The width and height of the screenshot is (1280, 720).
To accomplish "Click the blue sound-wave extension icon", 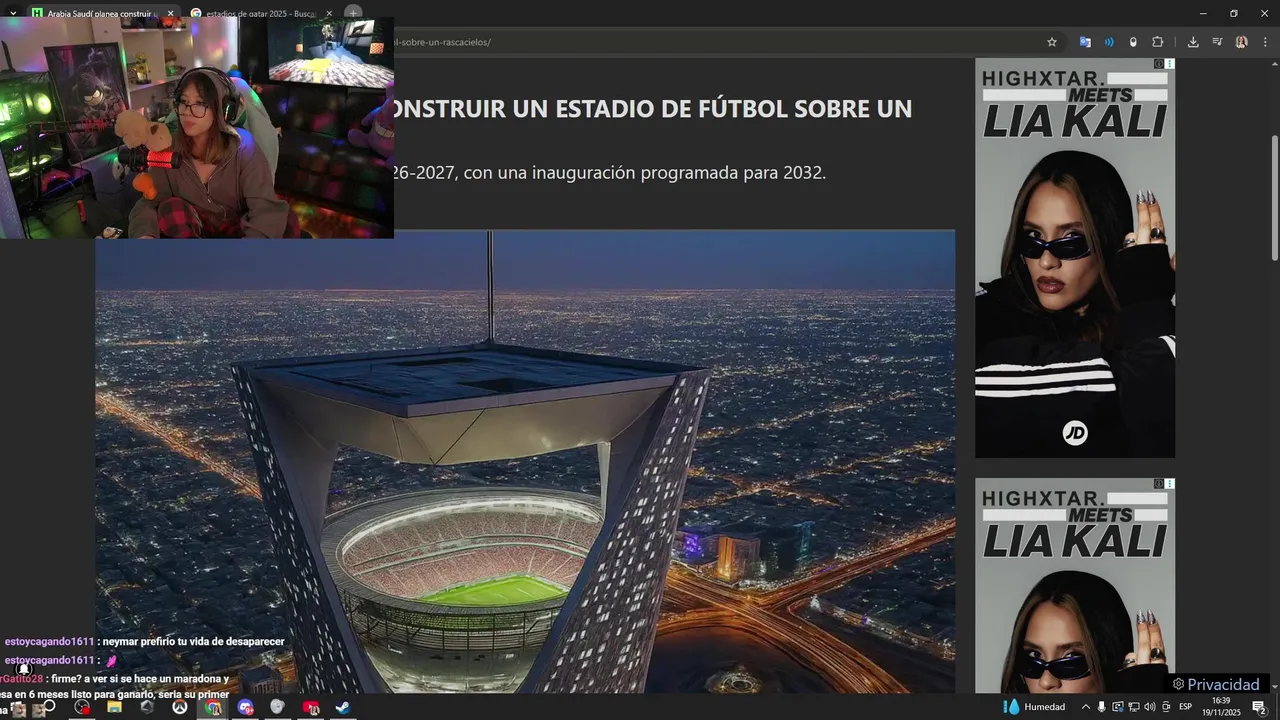I will [1109, 42].
